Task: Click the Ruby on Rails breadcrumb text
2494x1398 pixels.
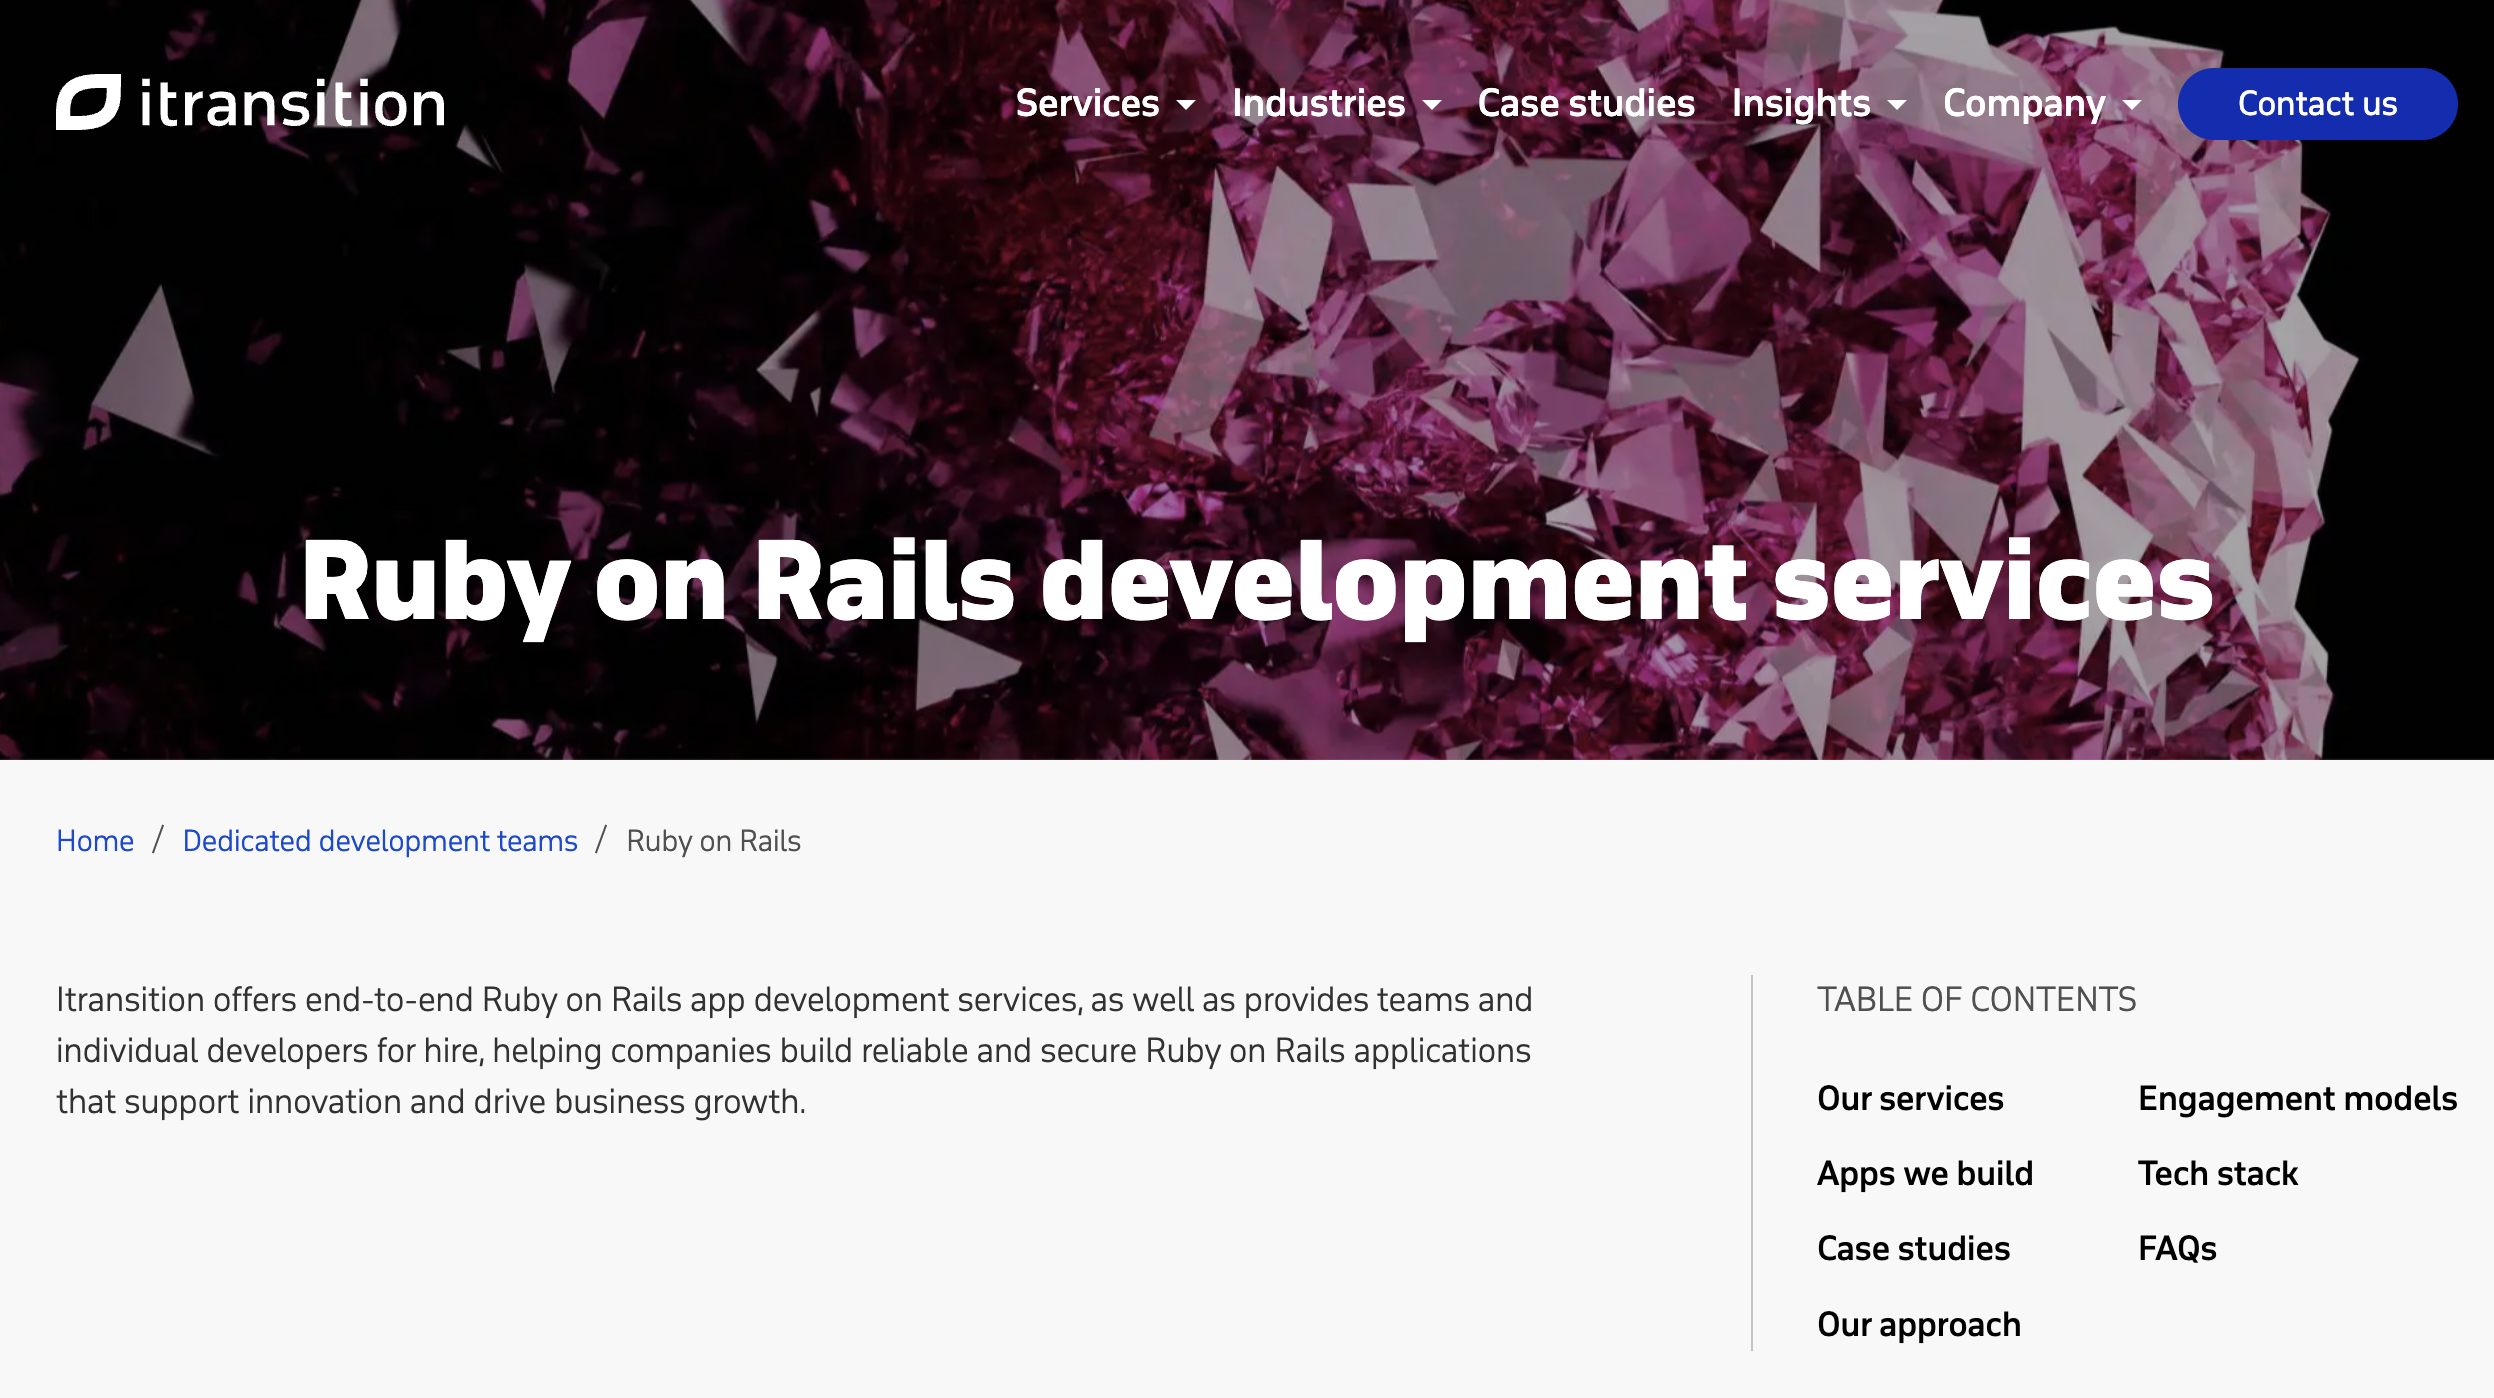Action: point(714,841)
